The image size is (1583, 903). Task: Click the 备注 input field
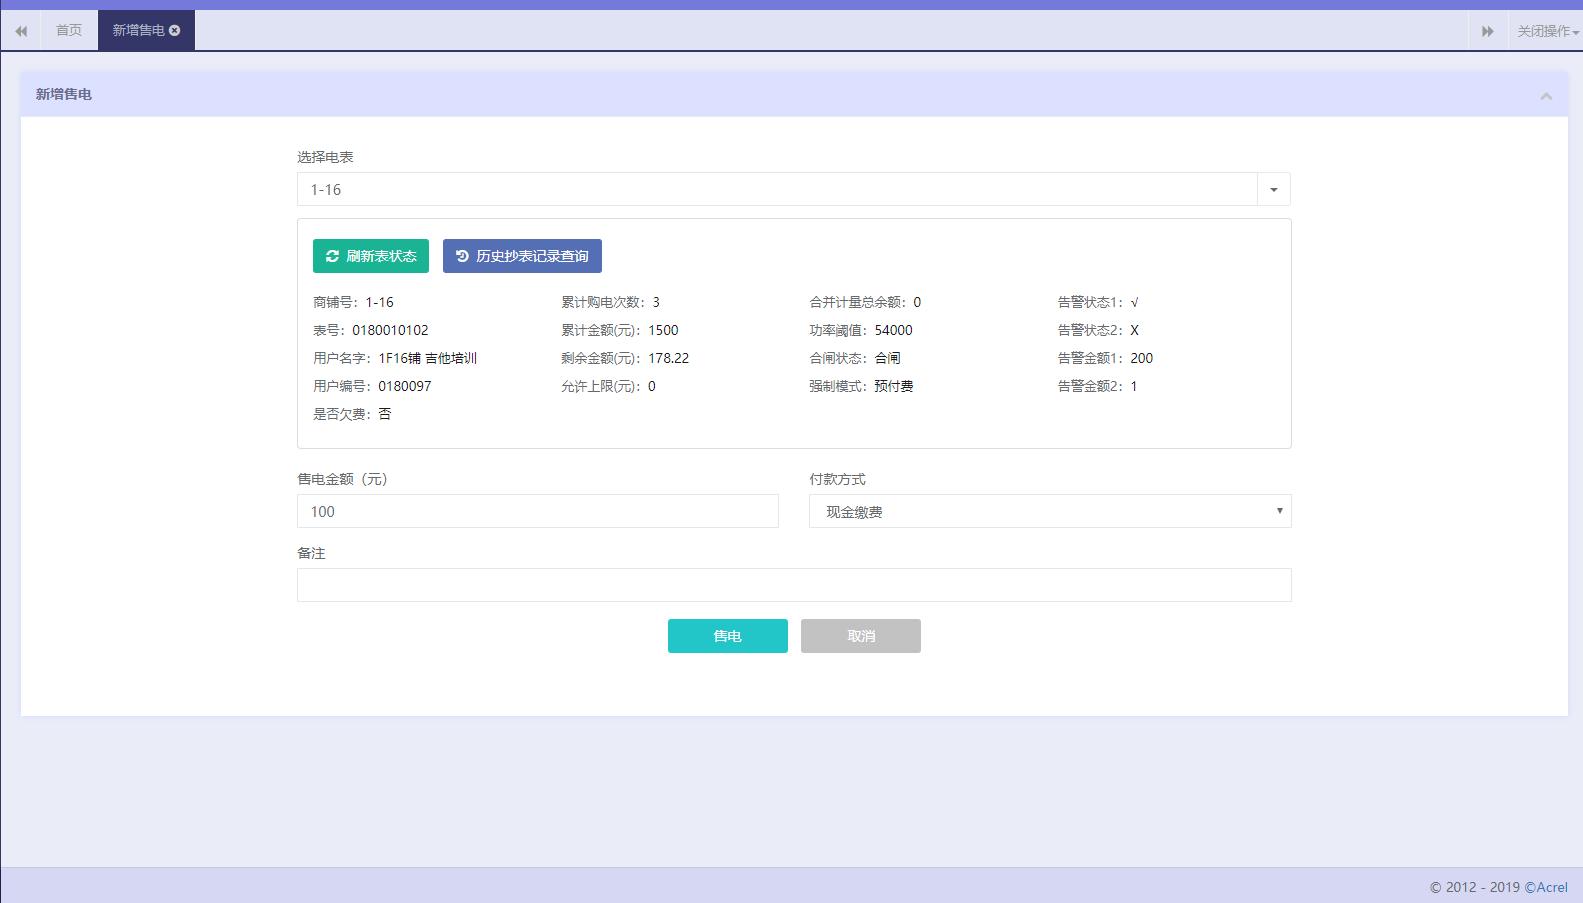[794, 585]
